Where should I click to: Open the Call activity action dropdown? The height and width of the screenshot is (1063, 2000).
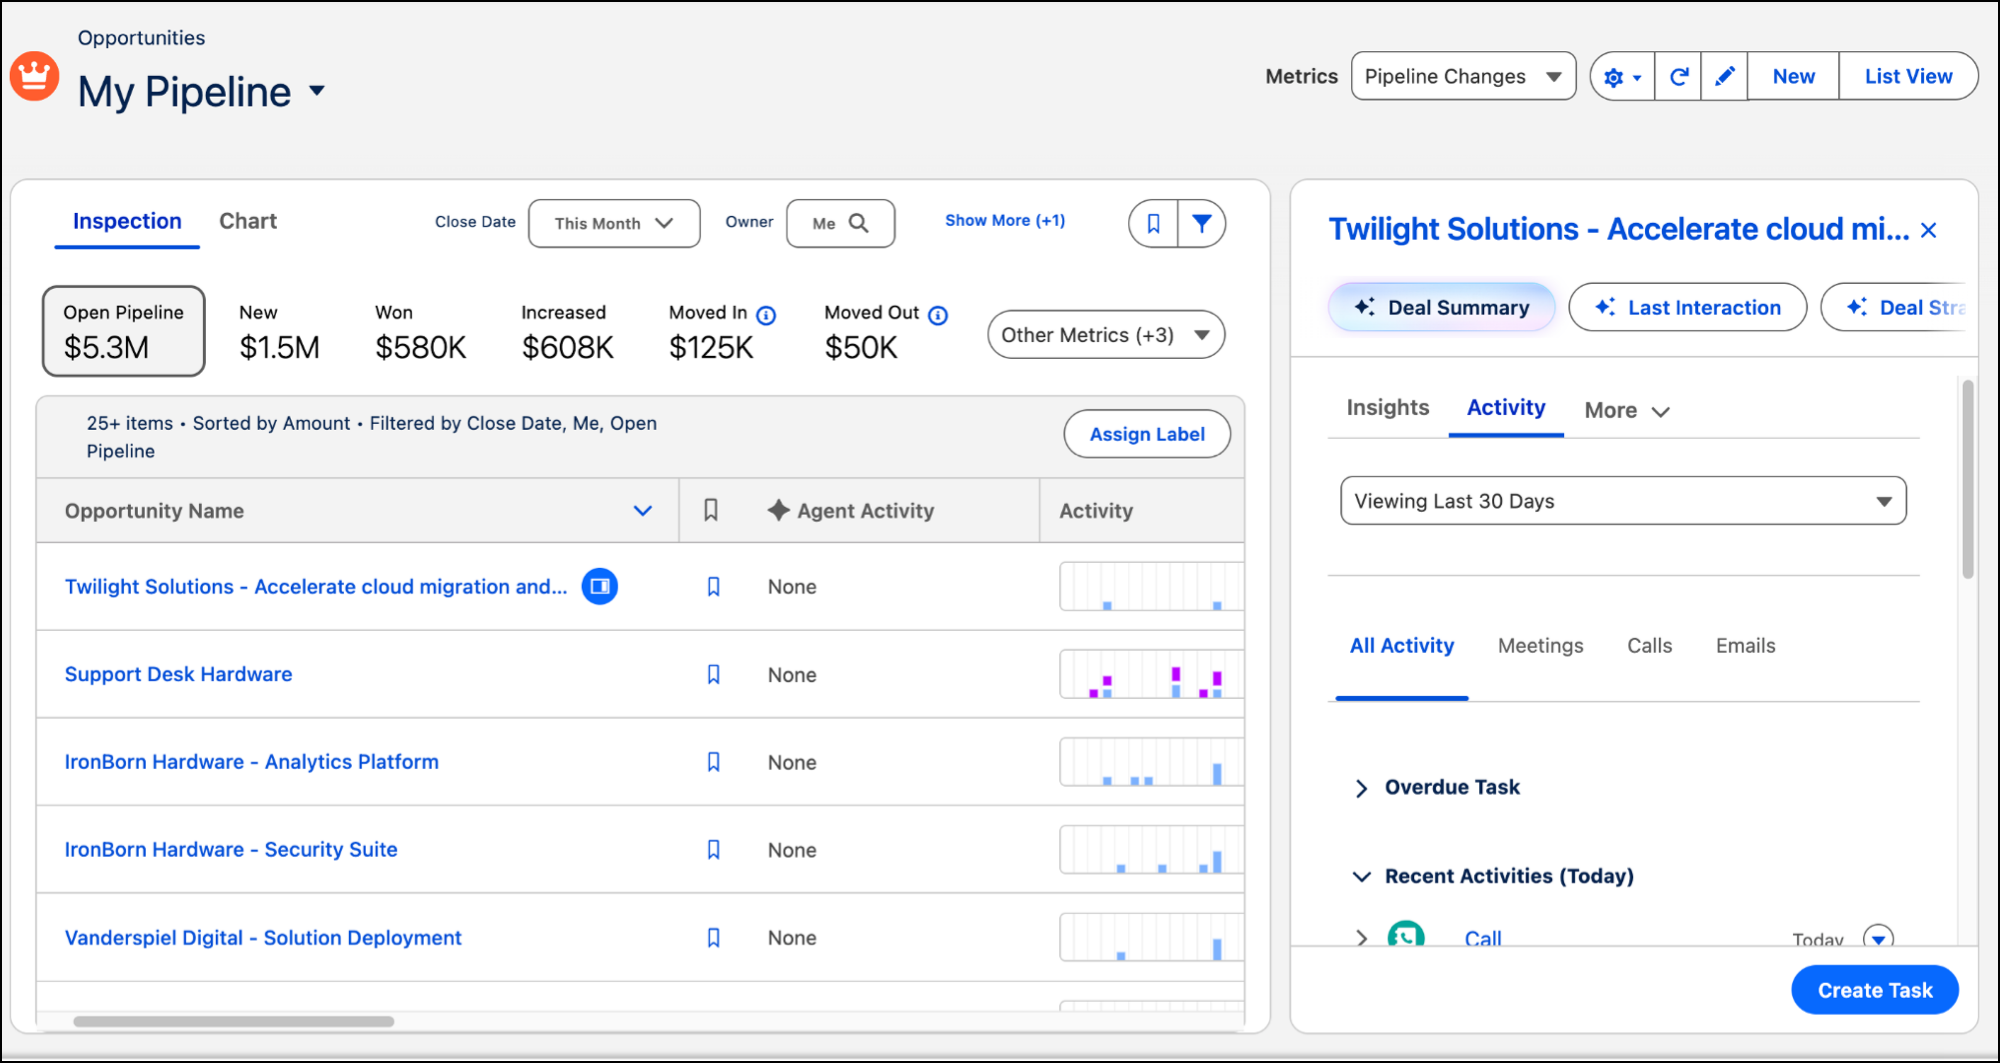1879,937
